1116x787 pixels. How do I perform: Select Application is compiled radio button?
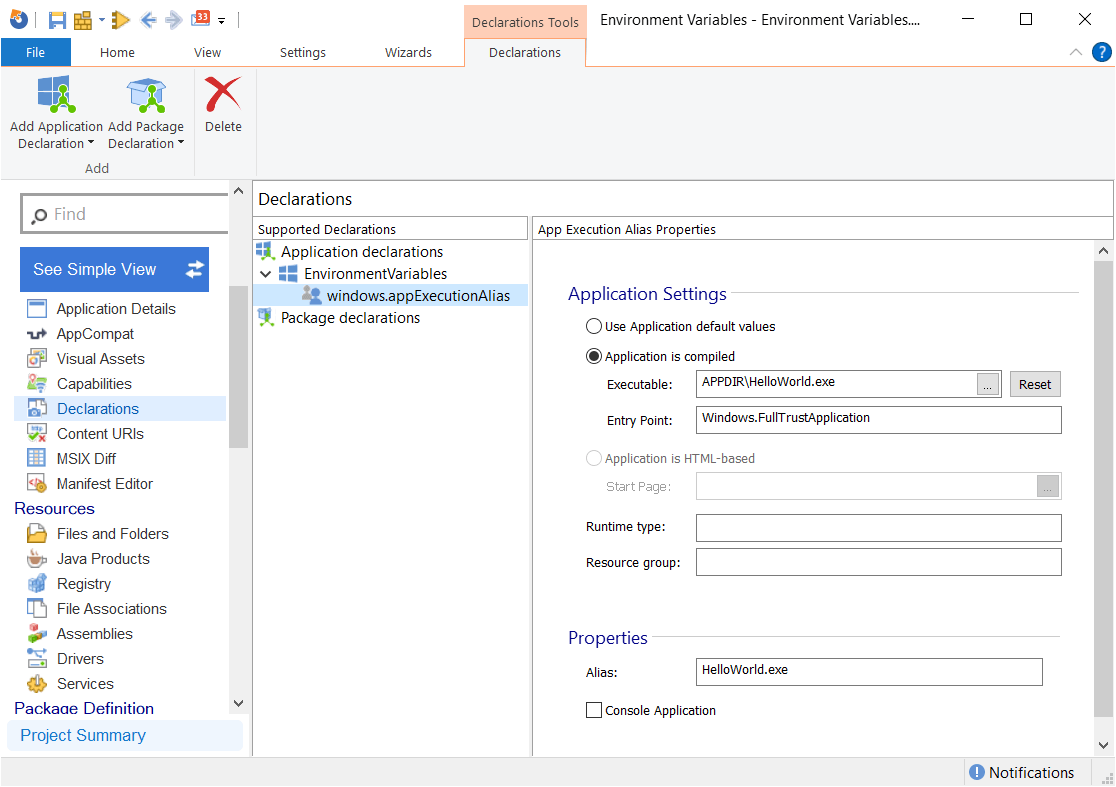coord(594,357)
